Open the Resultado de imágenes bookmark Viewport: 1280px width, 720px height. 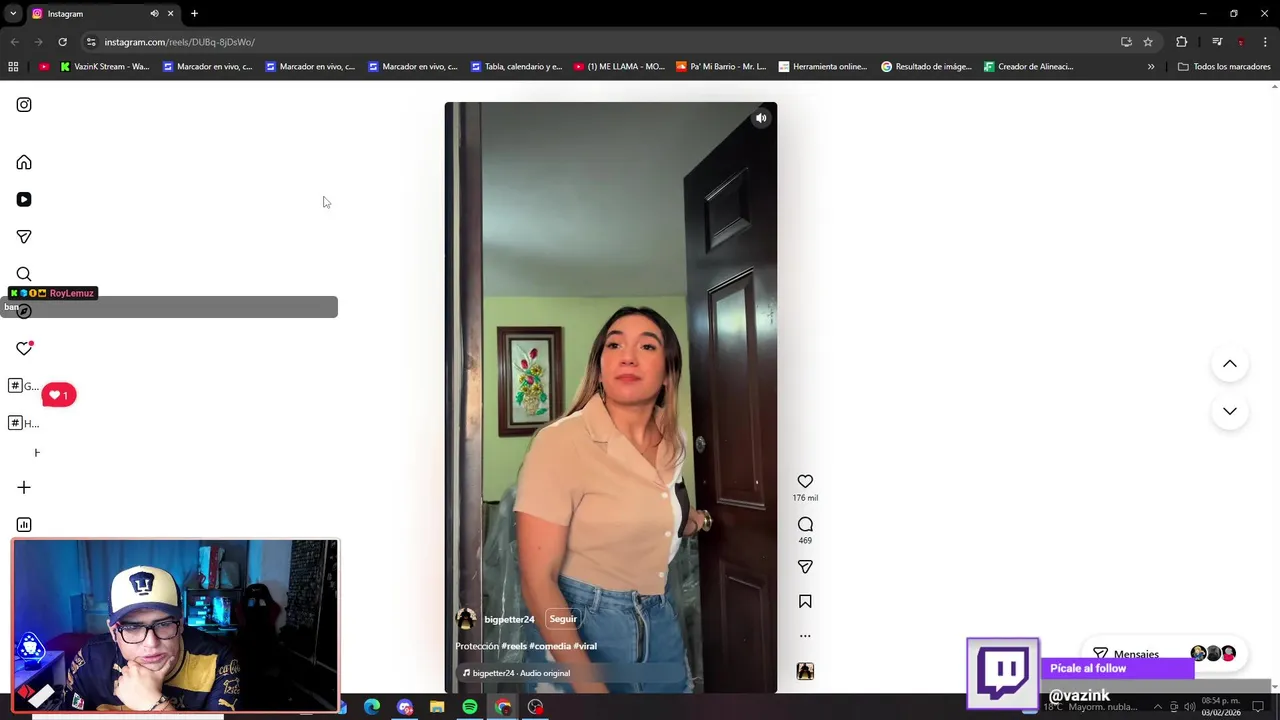(x=926, y=67)
